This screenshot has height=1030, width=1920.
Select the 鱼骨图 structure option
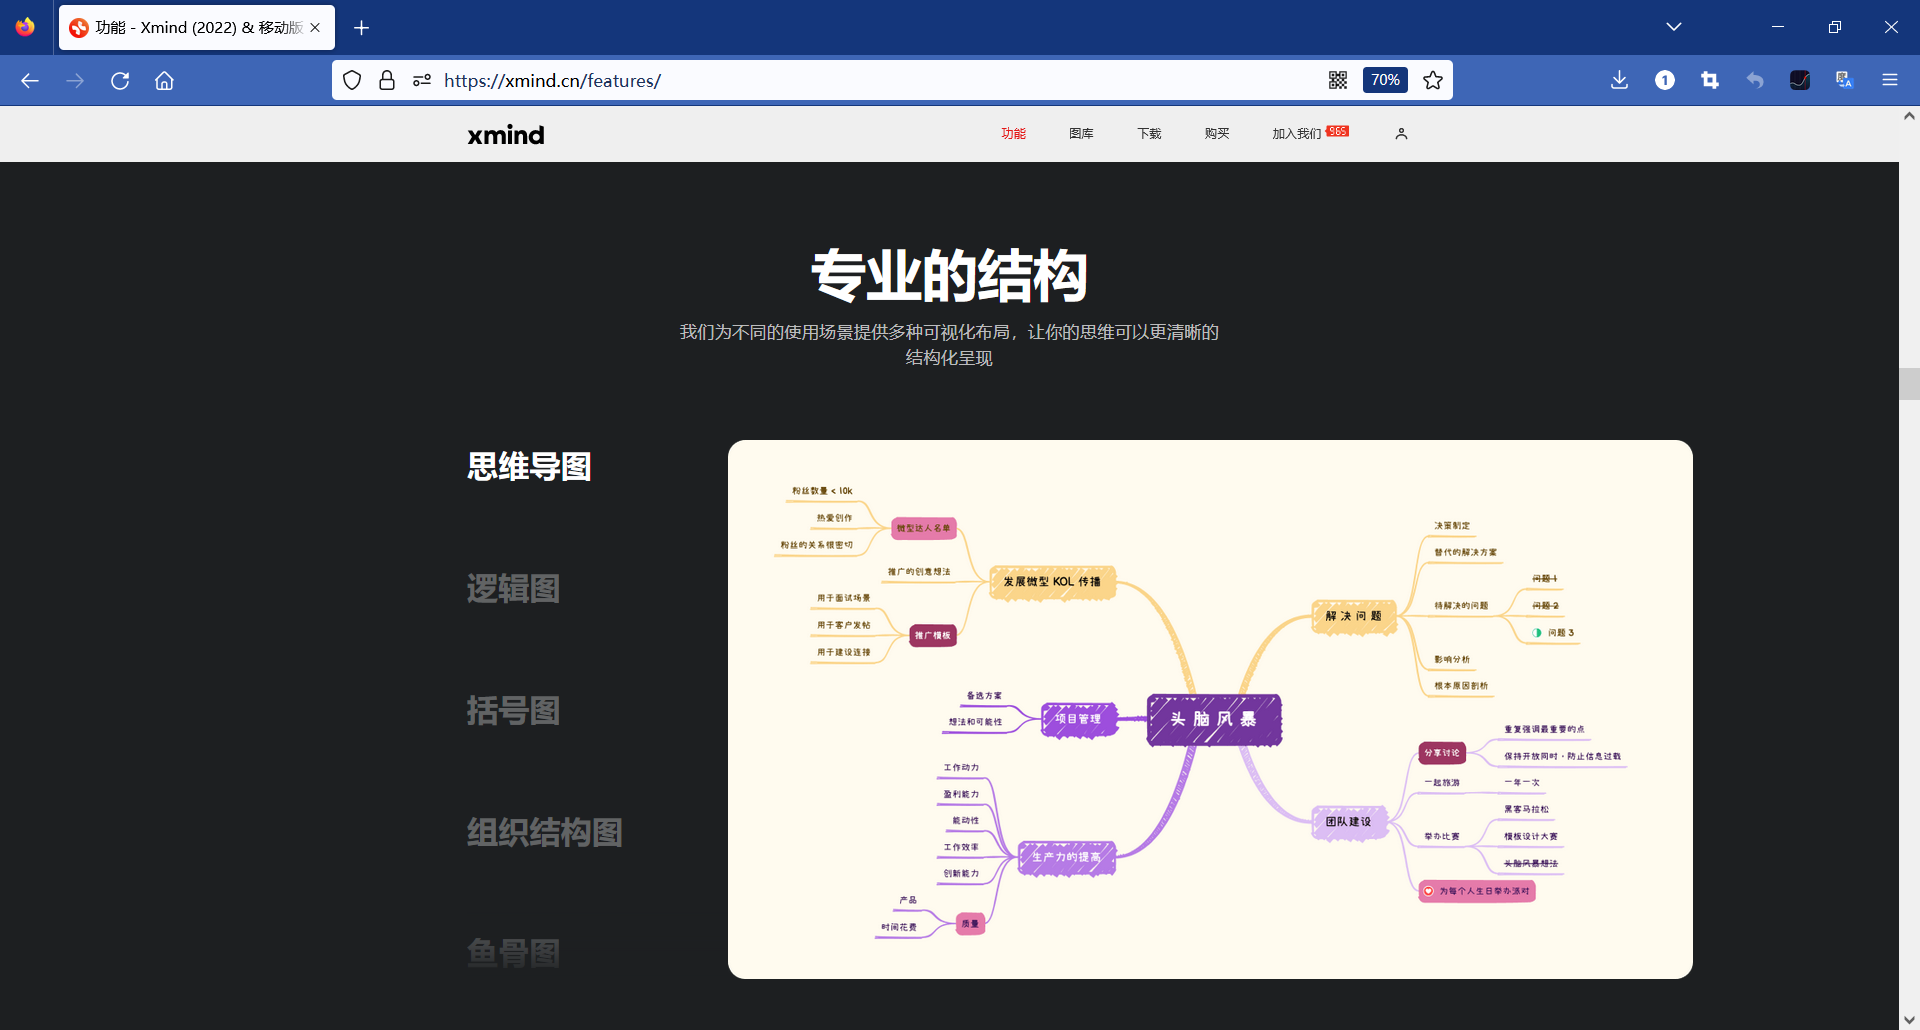pos(513,953)
